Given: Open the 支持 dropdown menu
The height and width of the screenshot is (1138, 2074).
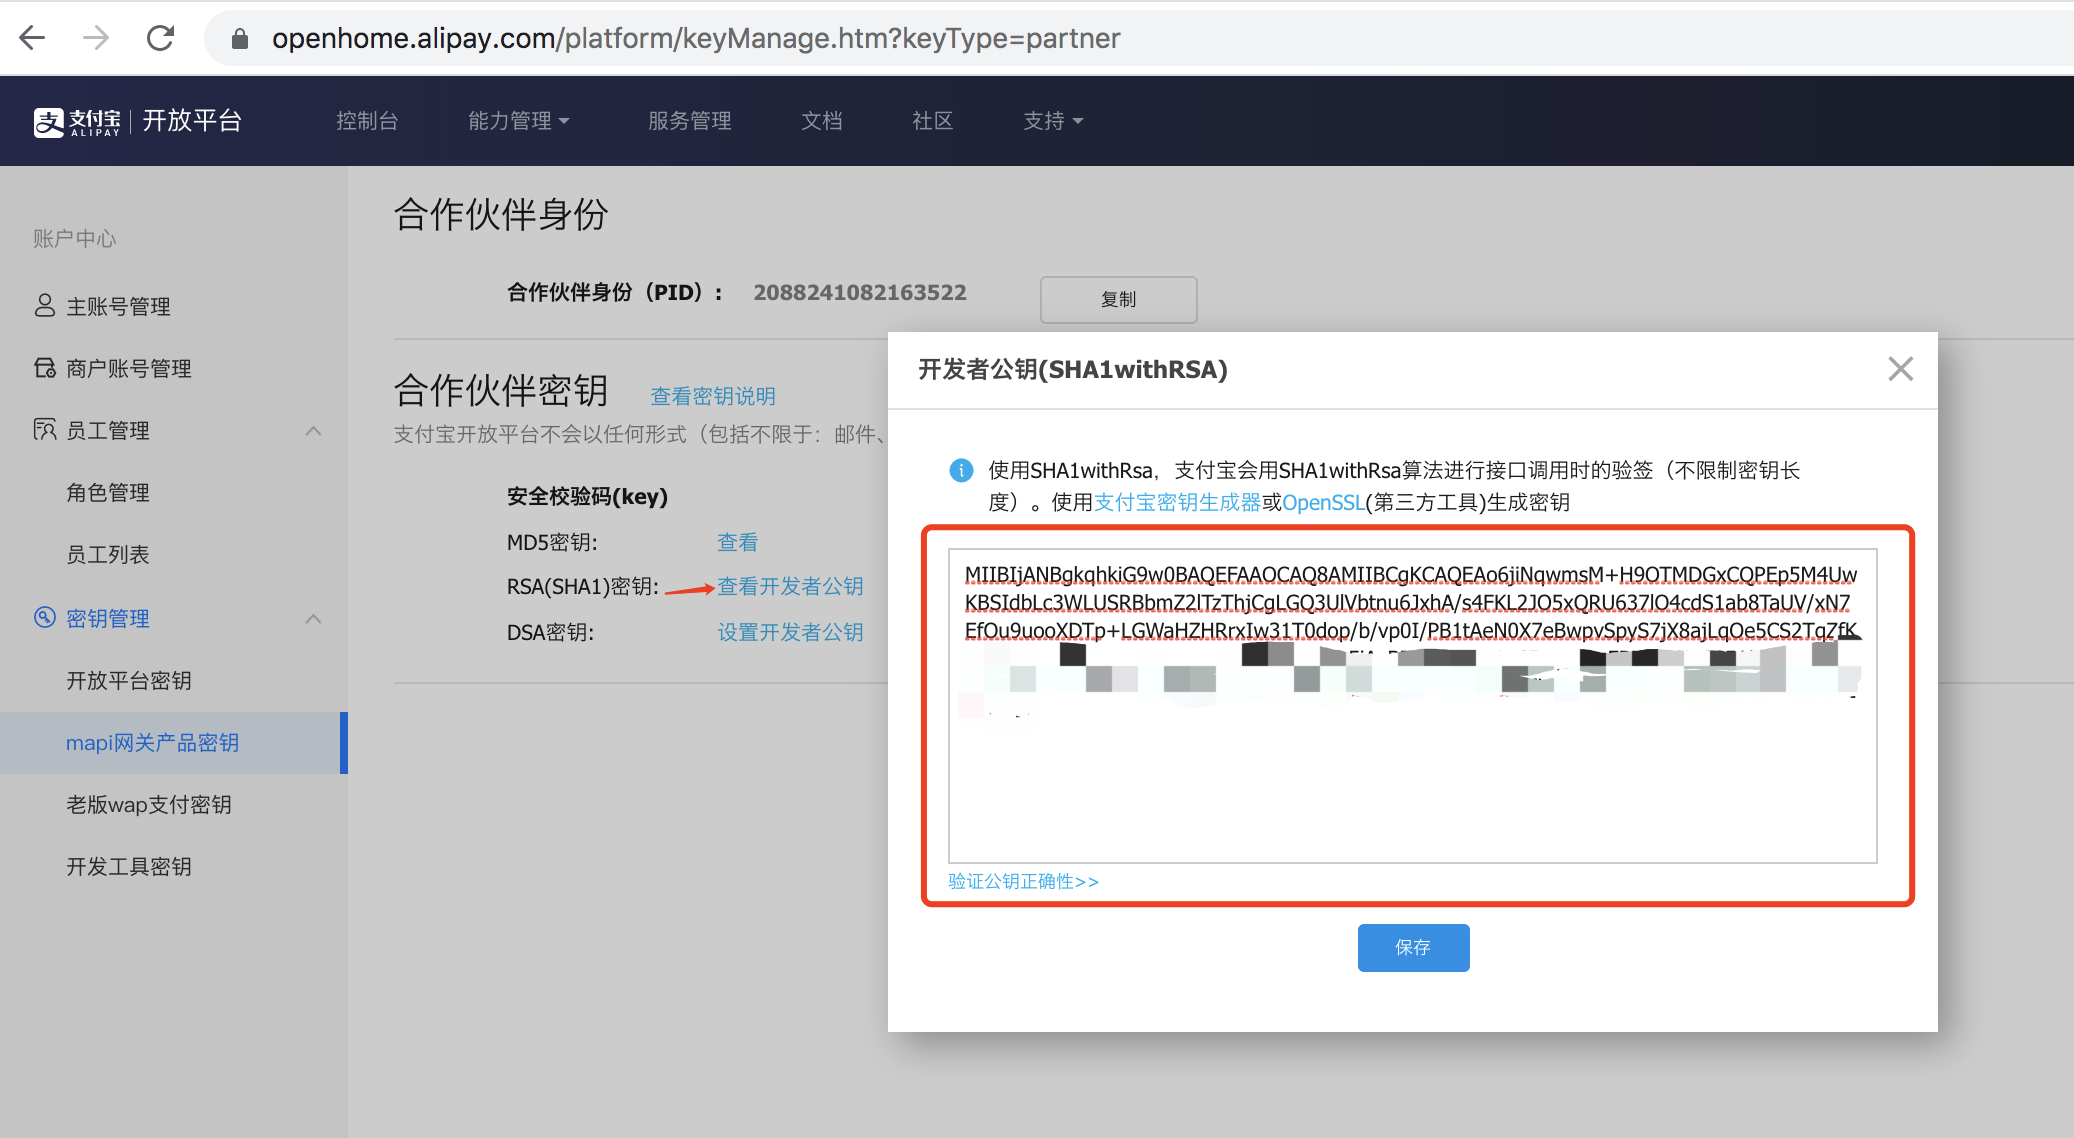Looking at the screenshot, I should point(1052,121).
